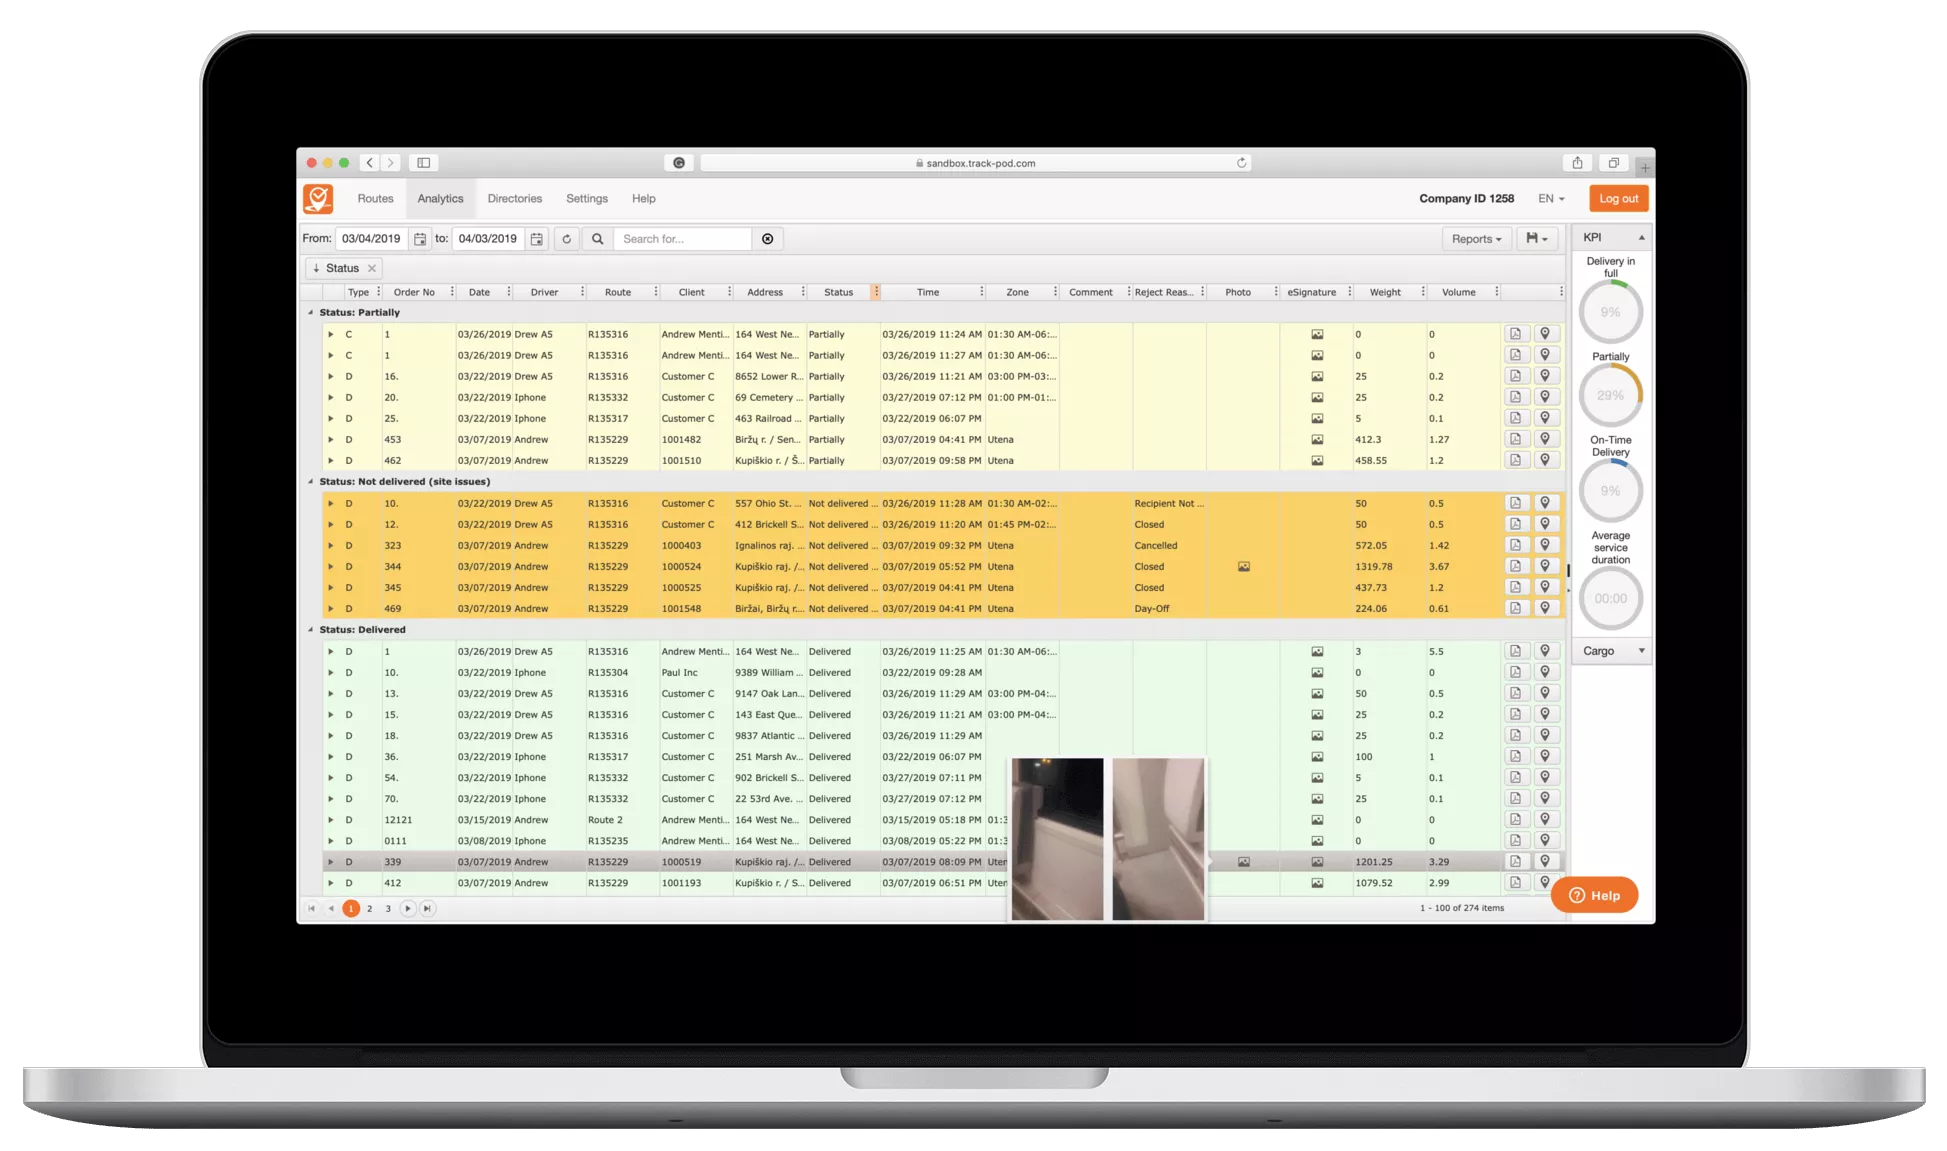
Task: Expand row of order 453
Action: 331,439
